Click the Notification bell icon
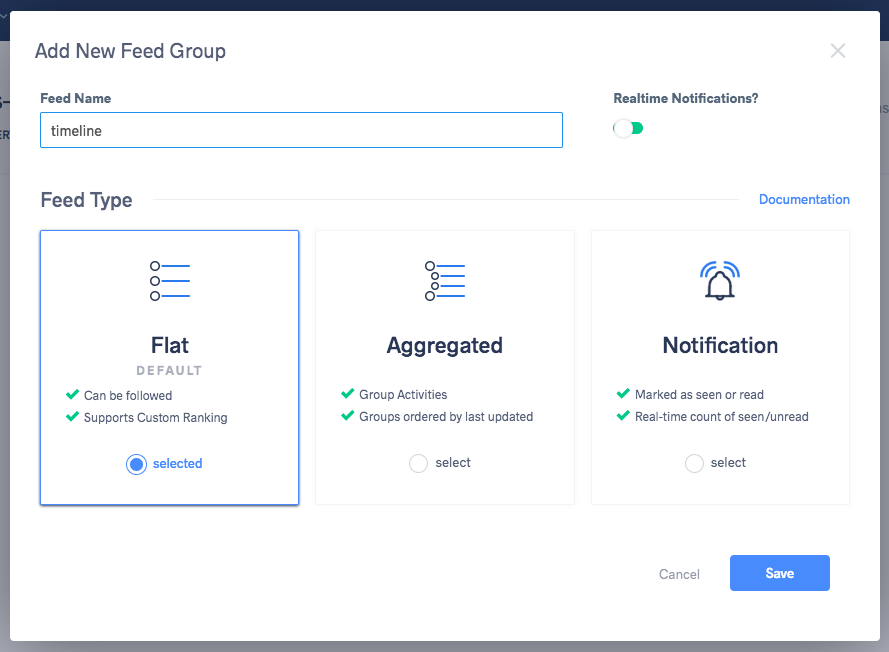Viewport: 889px width, 652px height. pos(720,281)
